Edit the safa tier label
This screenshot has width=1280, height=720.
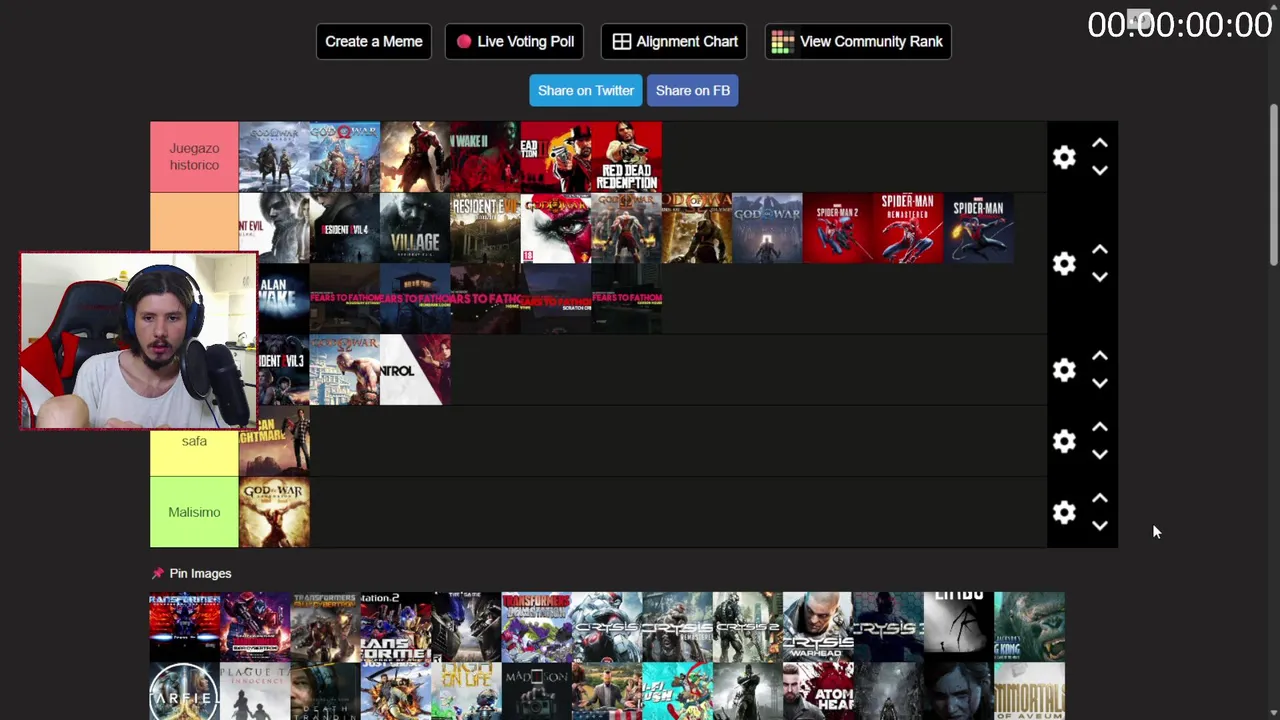194,441
